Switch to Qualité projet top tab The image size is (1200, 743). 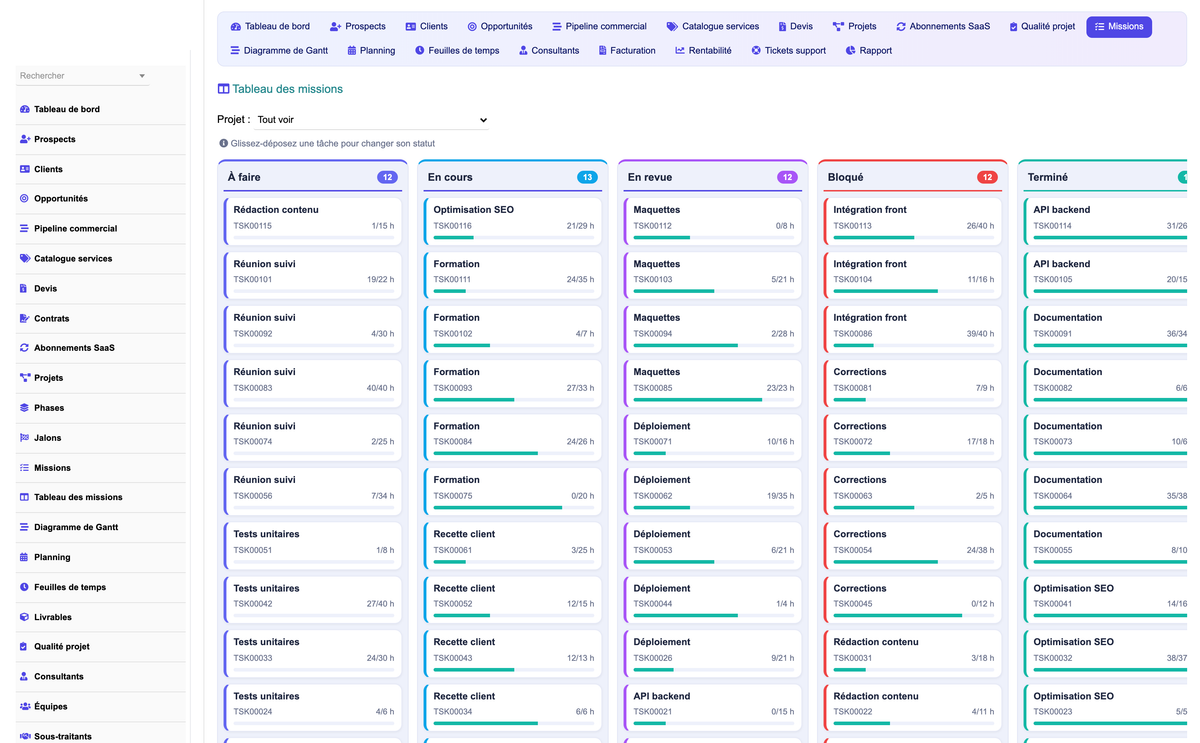(x=1042, y=27)
